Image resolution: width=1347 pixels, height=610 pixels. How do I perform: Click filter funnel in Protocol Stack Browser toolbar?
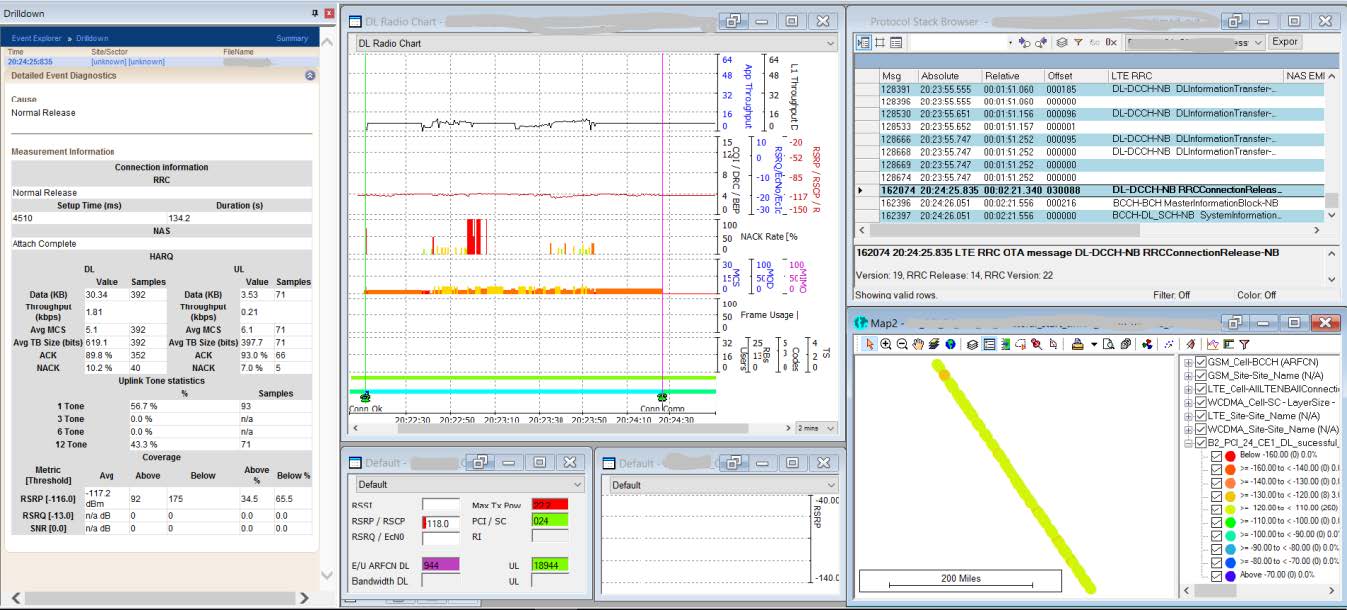[x=1078, y=43]
